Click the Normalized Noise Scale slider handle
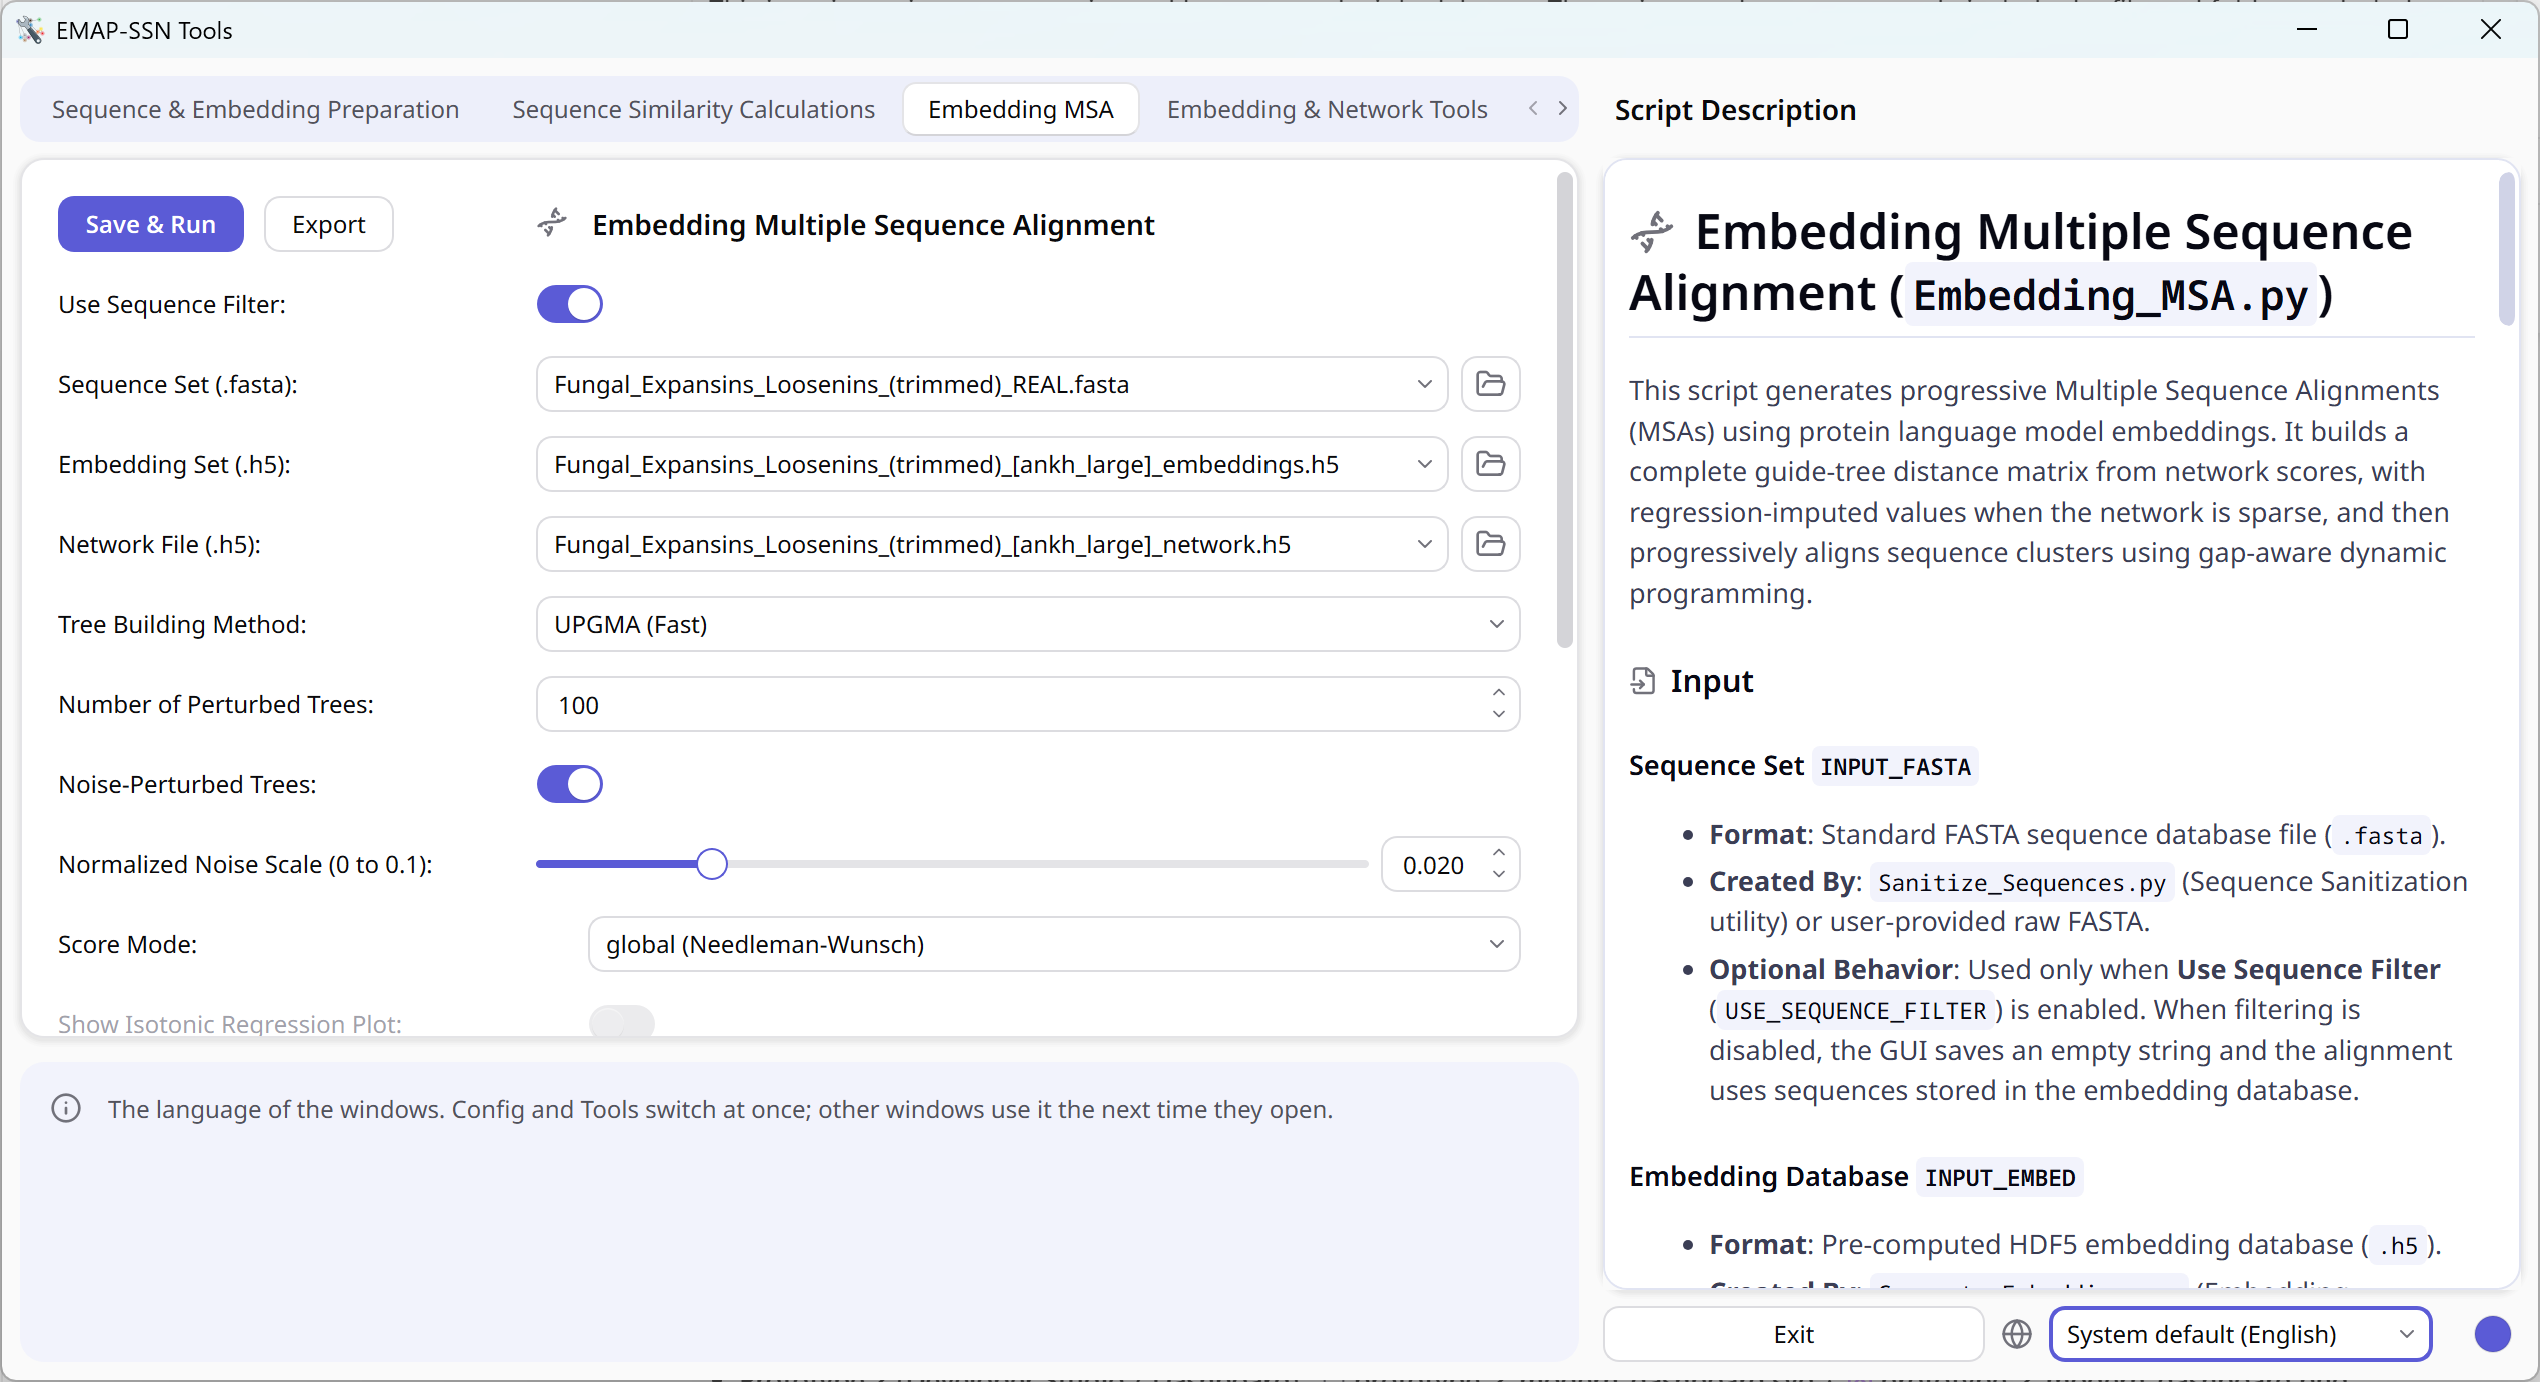Image resolution: width=2540 pixels, height=1382 pixels. pyautogui.click(x=711, y=864)
